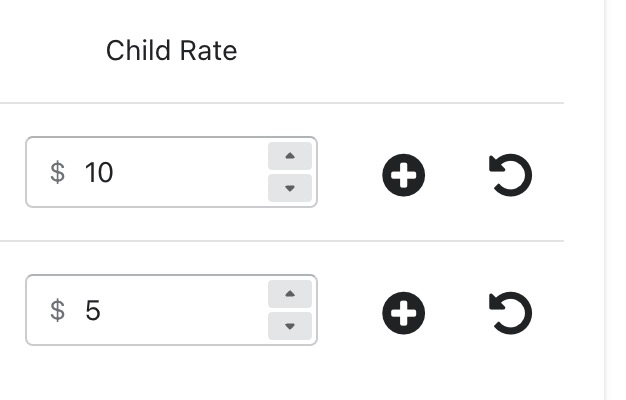Click the dollar sign in the 10 field
The height and width of the screenshot is (400, 626).
57,172
